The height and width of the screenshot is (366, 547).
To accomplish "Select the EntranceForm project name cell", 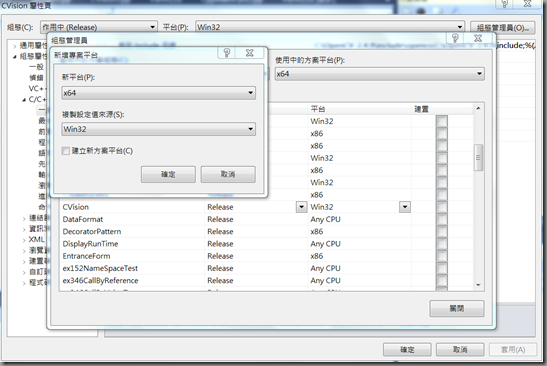I will point(132,256).
